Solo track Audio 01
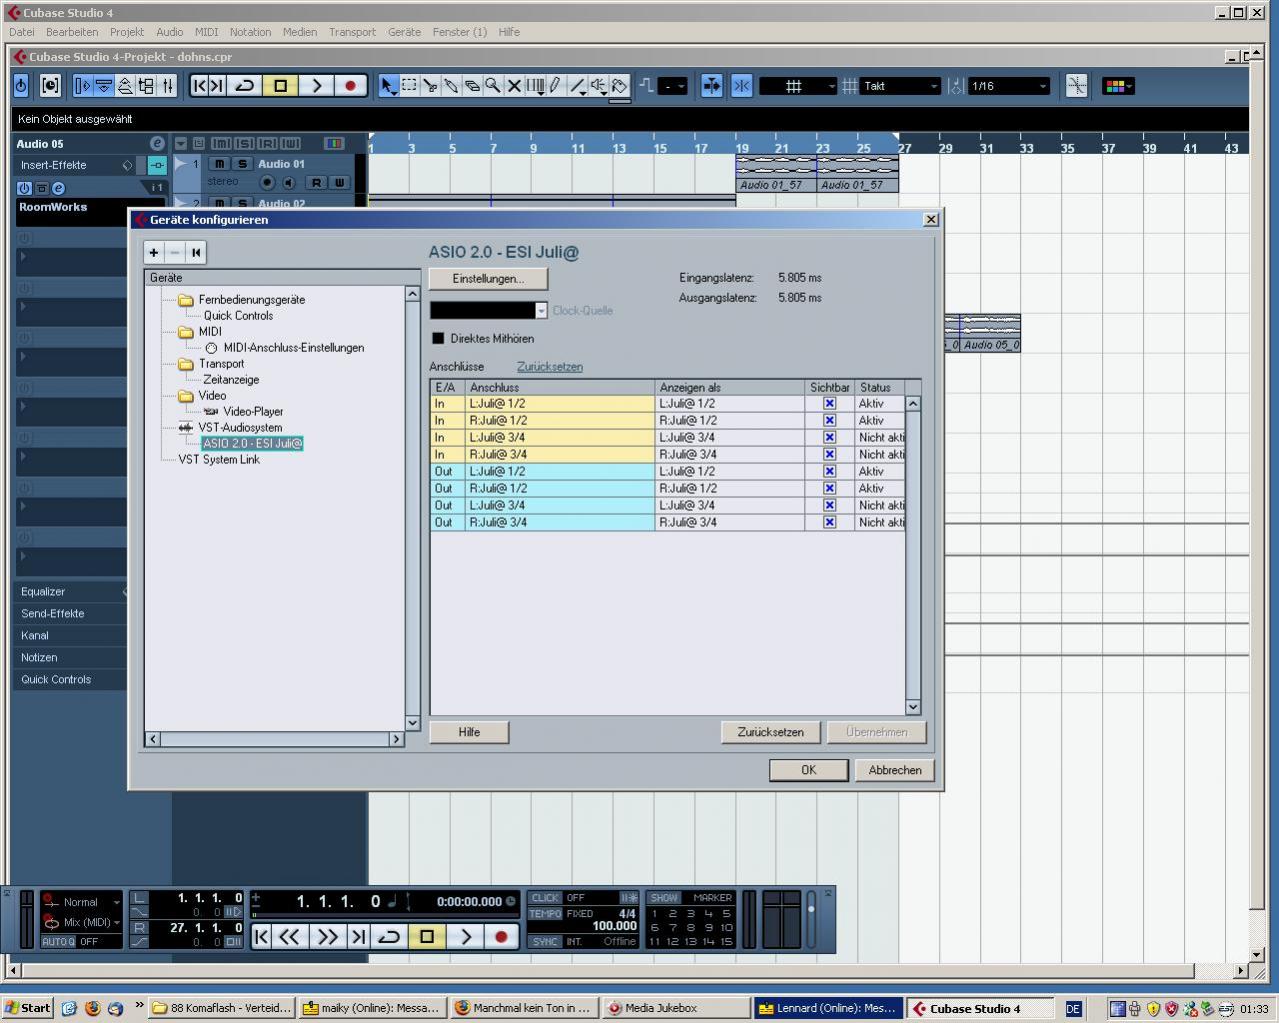1279x1023 pixels. (241, 164)
